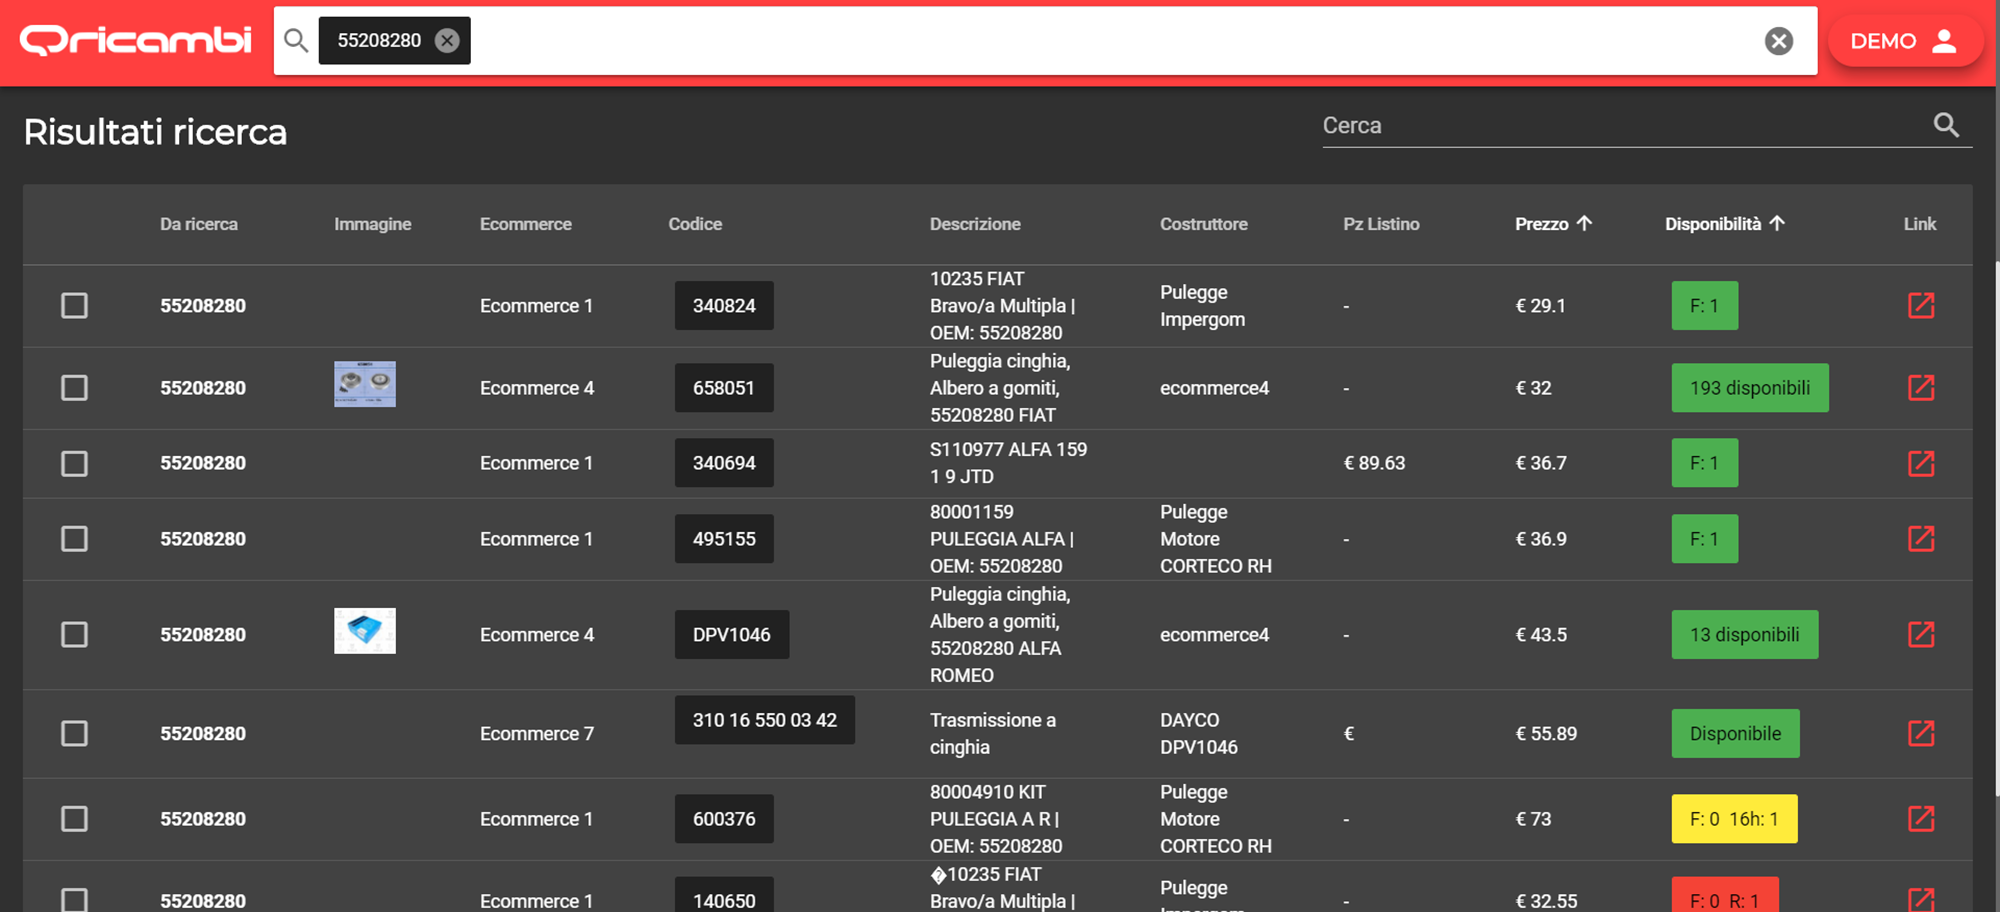Open external link for code DPV1046
2000x912 pixels.
[x=1921, y=634]
